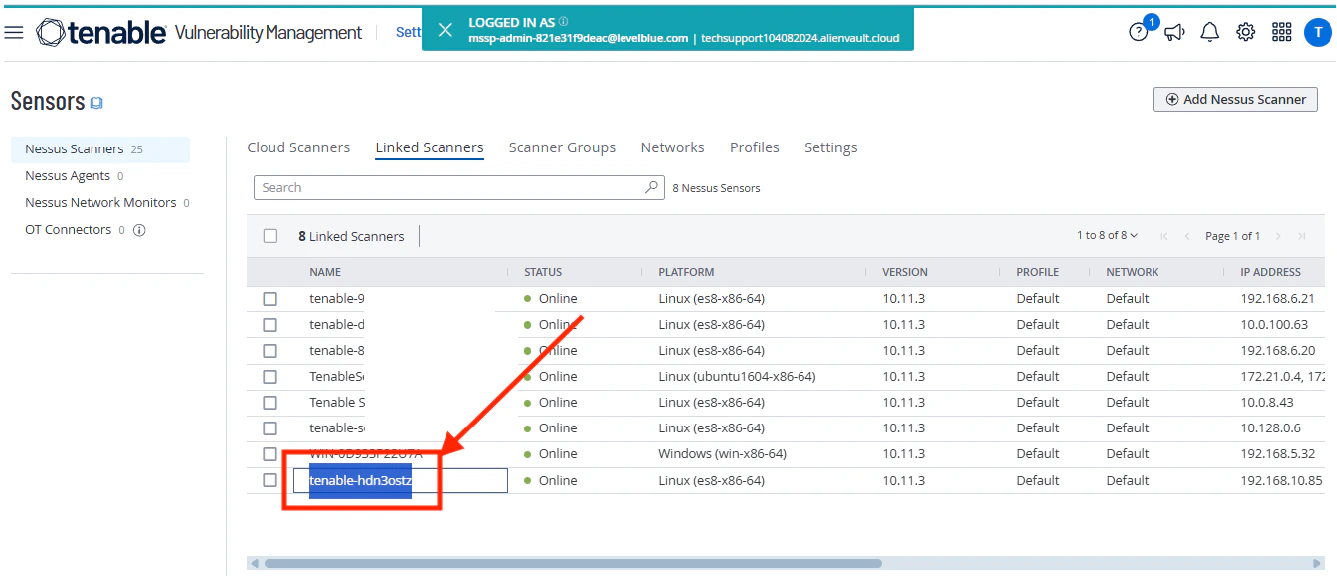Switch to the Linked Scanners tab

pyautogui.click(x=430, y=147)
